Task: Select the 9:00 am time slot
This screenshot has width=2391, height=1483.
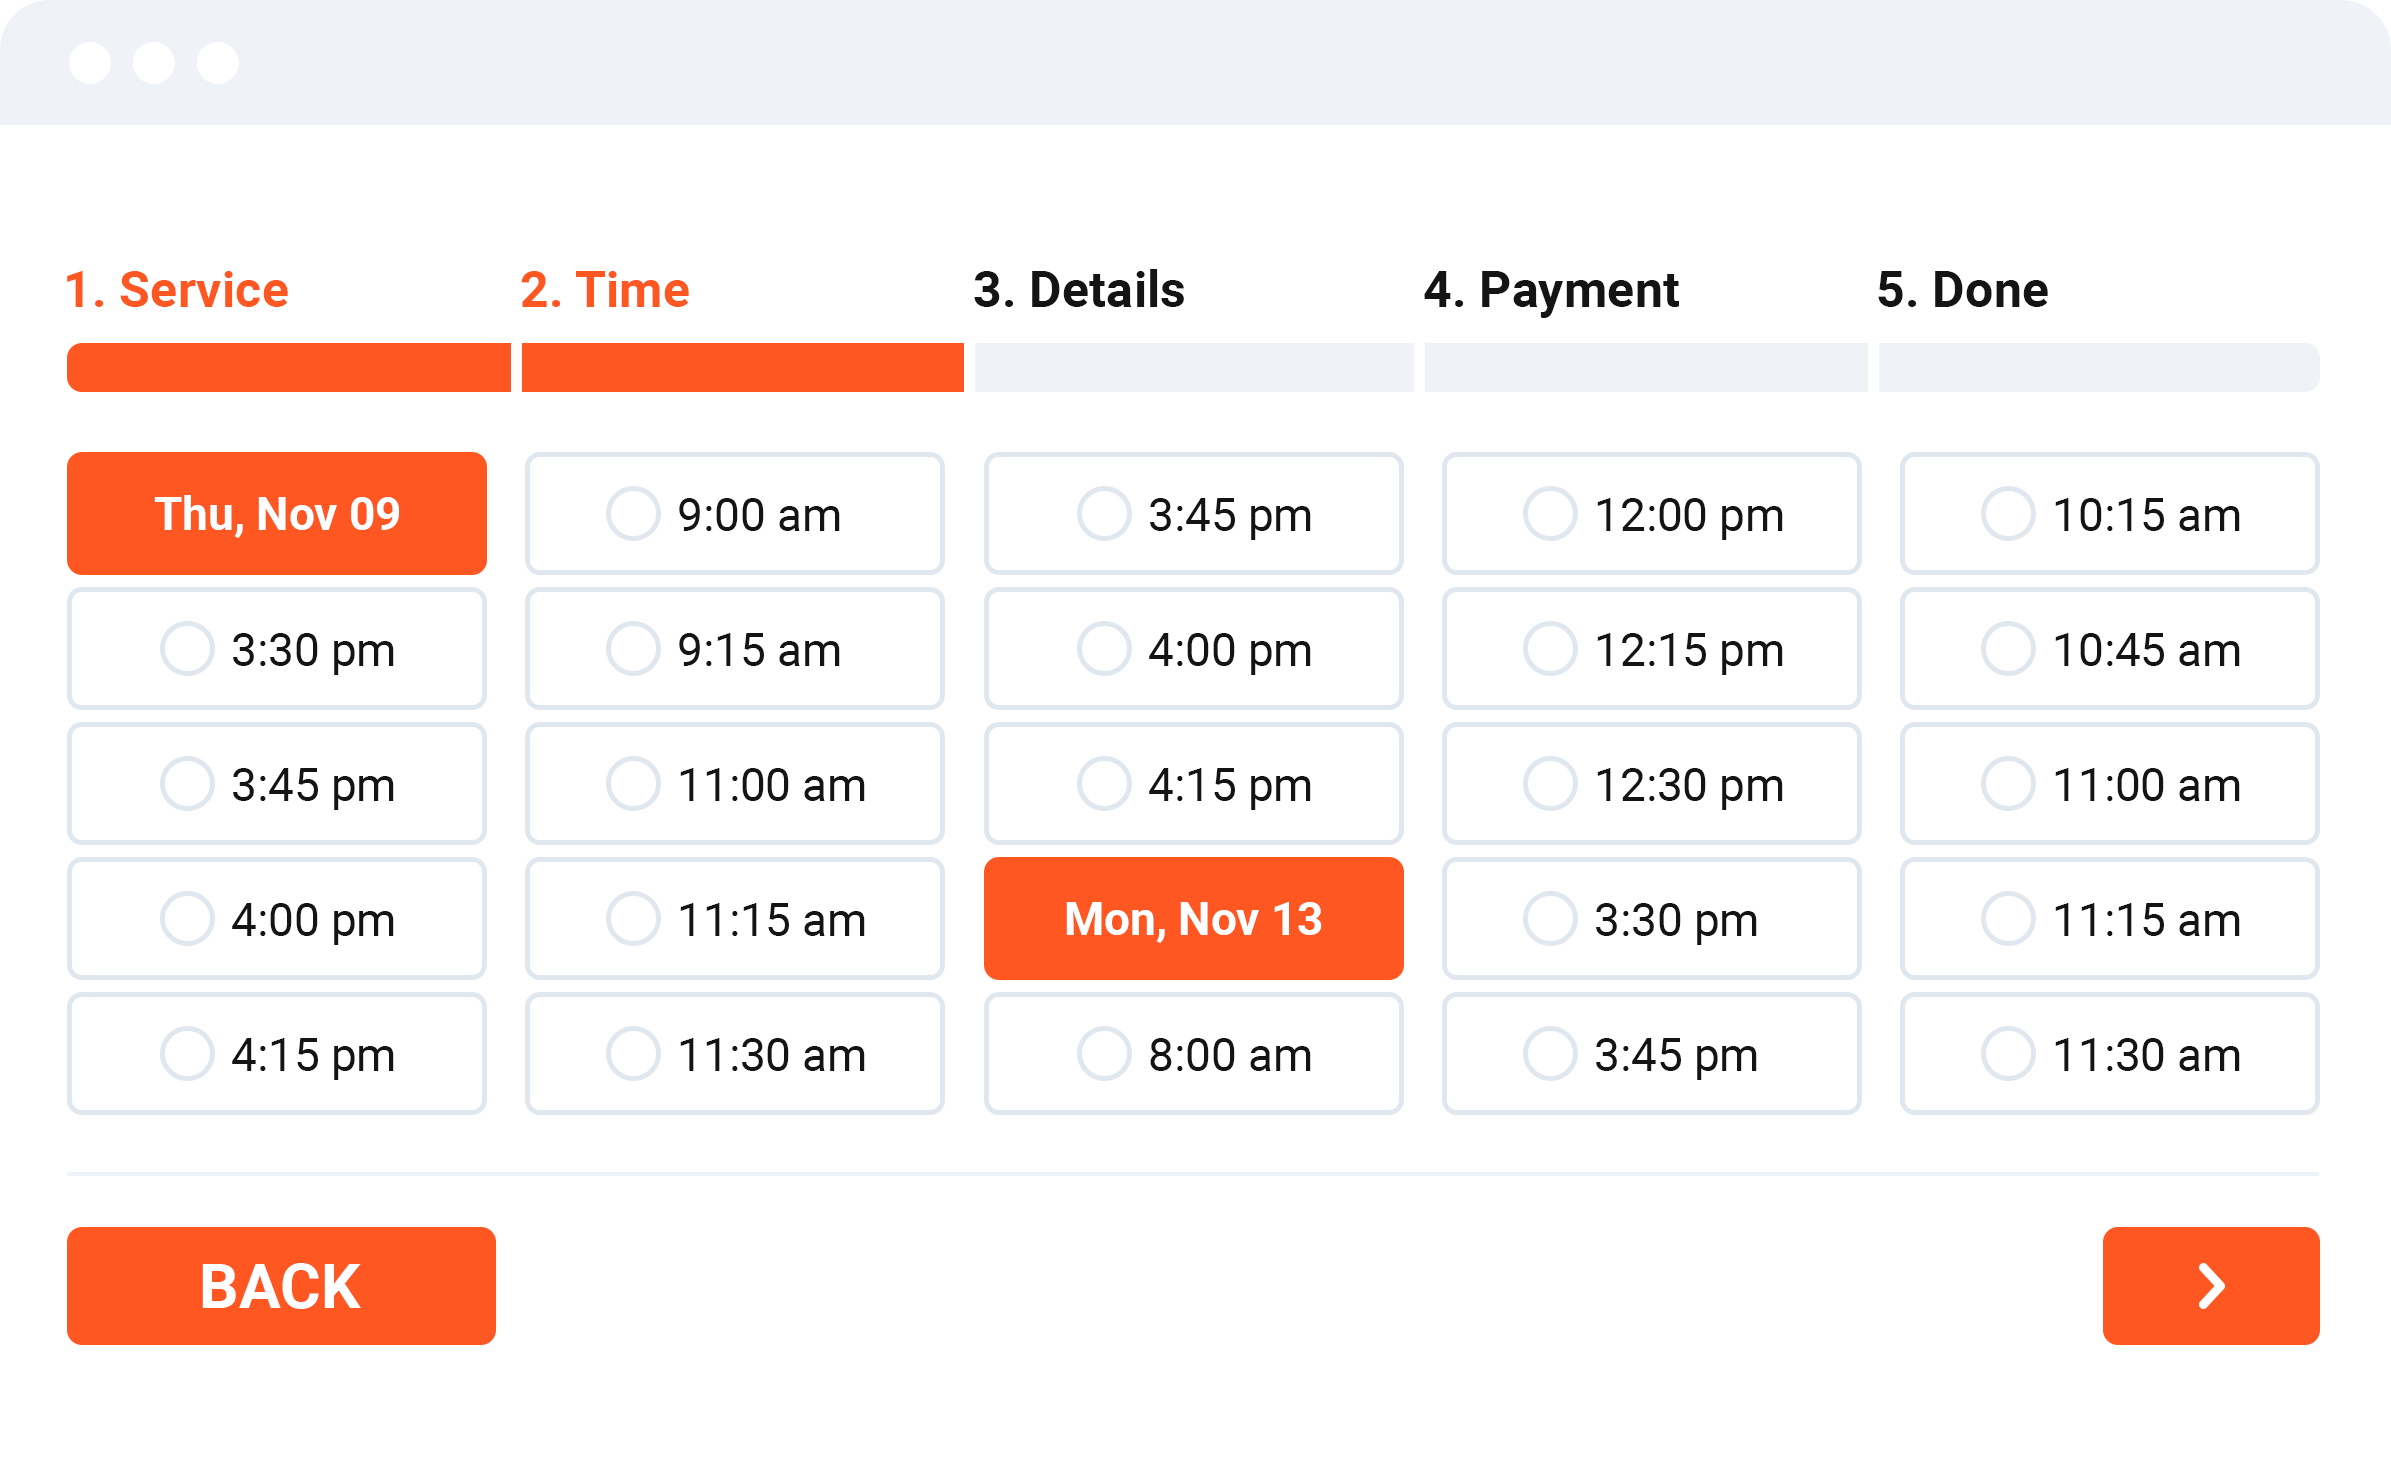Action: coord(734,514)
